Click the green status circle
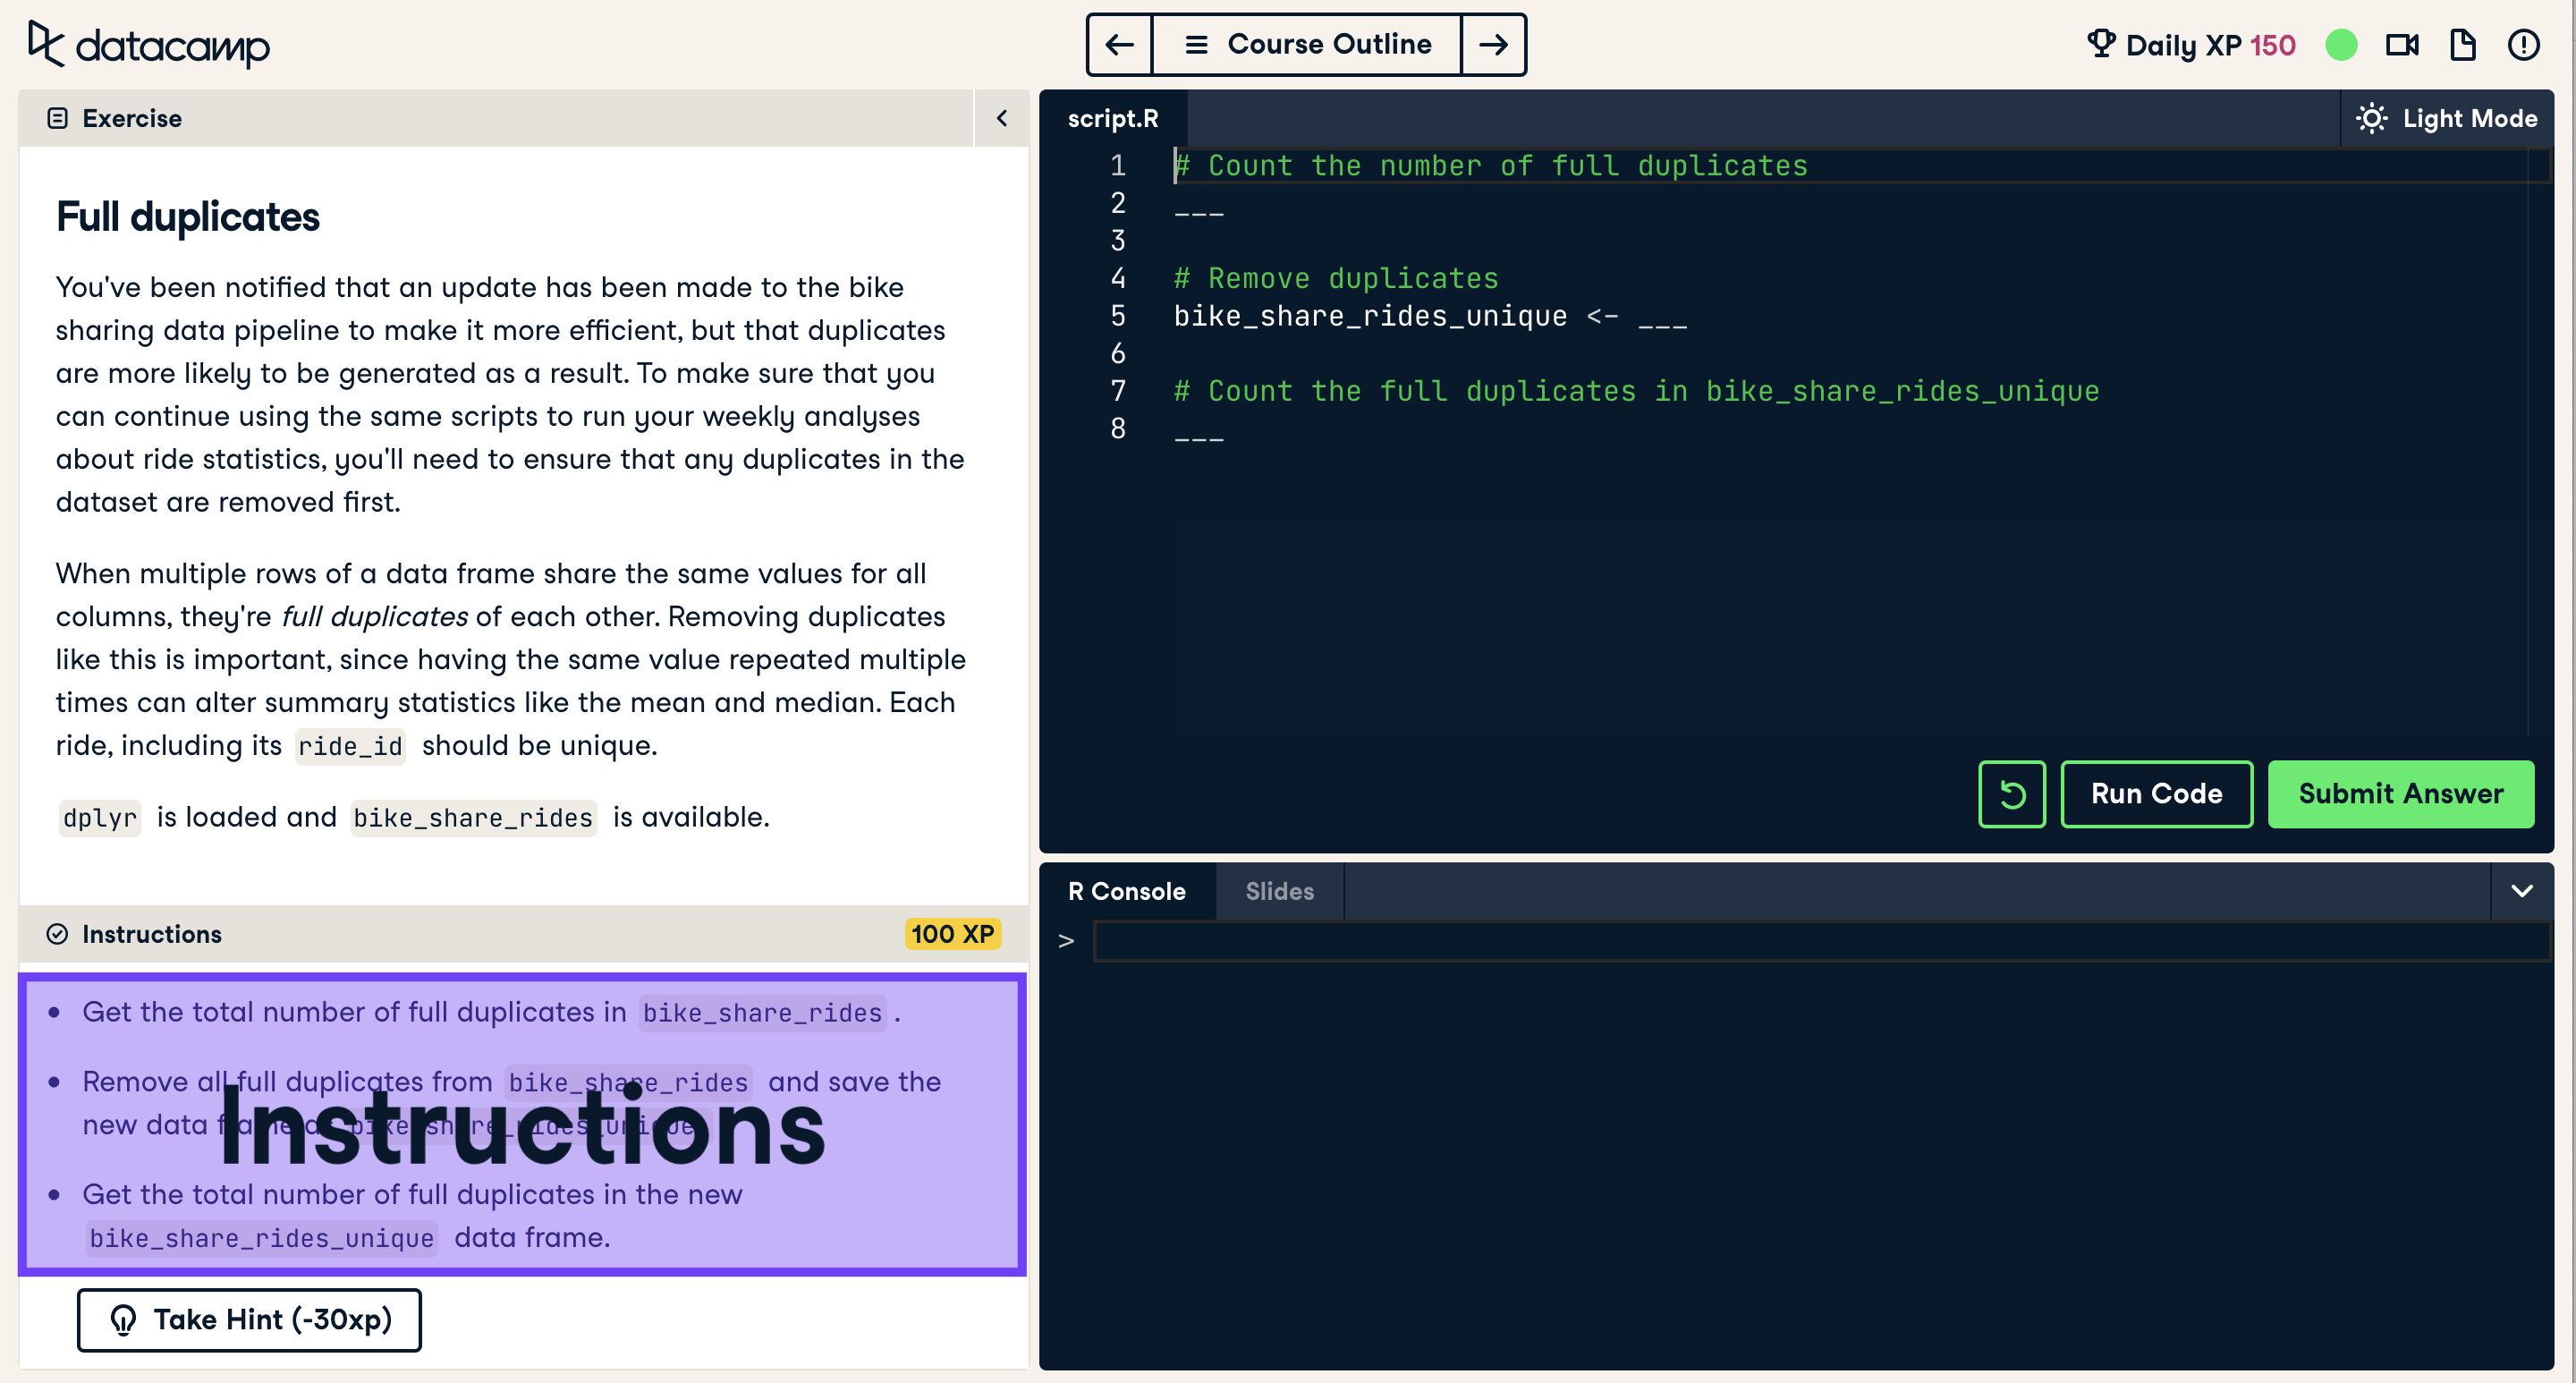The width and height of the screenshot is (2576, 1383). click(x=2341, y=45)
